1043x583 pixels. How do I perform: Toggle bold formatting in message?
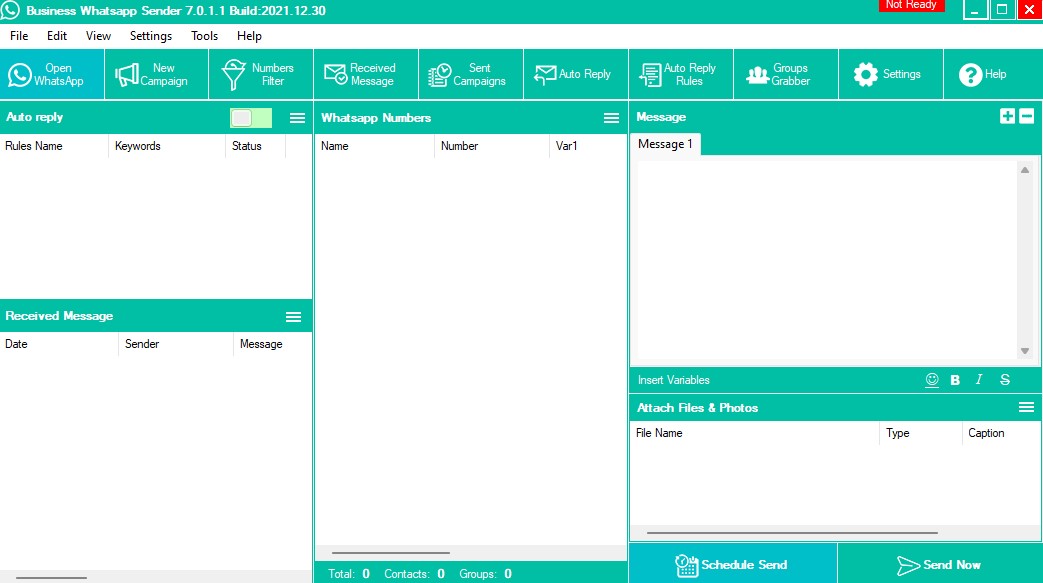(955, 380)
